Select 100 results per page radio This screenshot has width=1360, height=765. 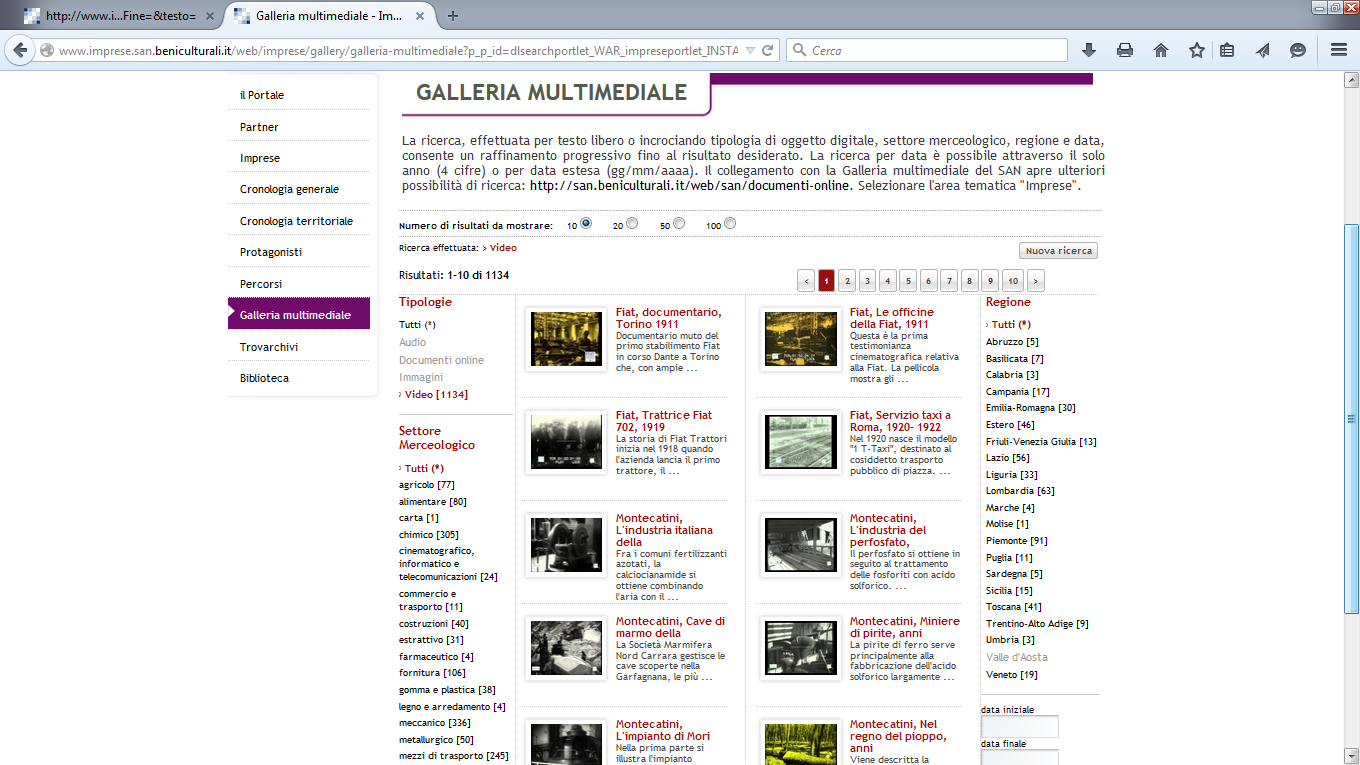[730, 223]
